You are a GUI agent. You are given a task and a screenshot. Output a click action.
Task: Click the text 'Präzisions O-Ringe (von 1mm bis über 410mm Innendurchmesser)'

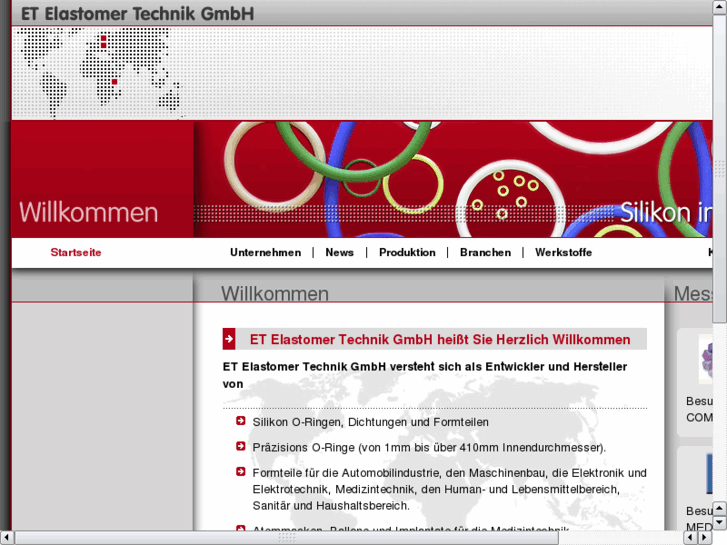[429, 448]
